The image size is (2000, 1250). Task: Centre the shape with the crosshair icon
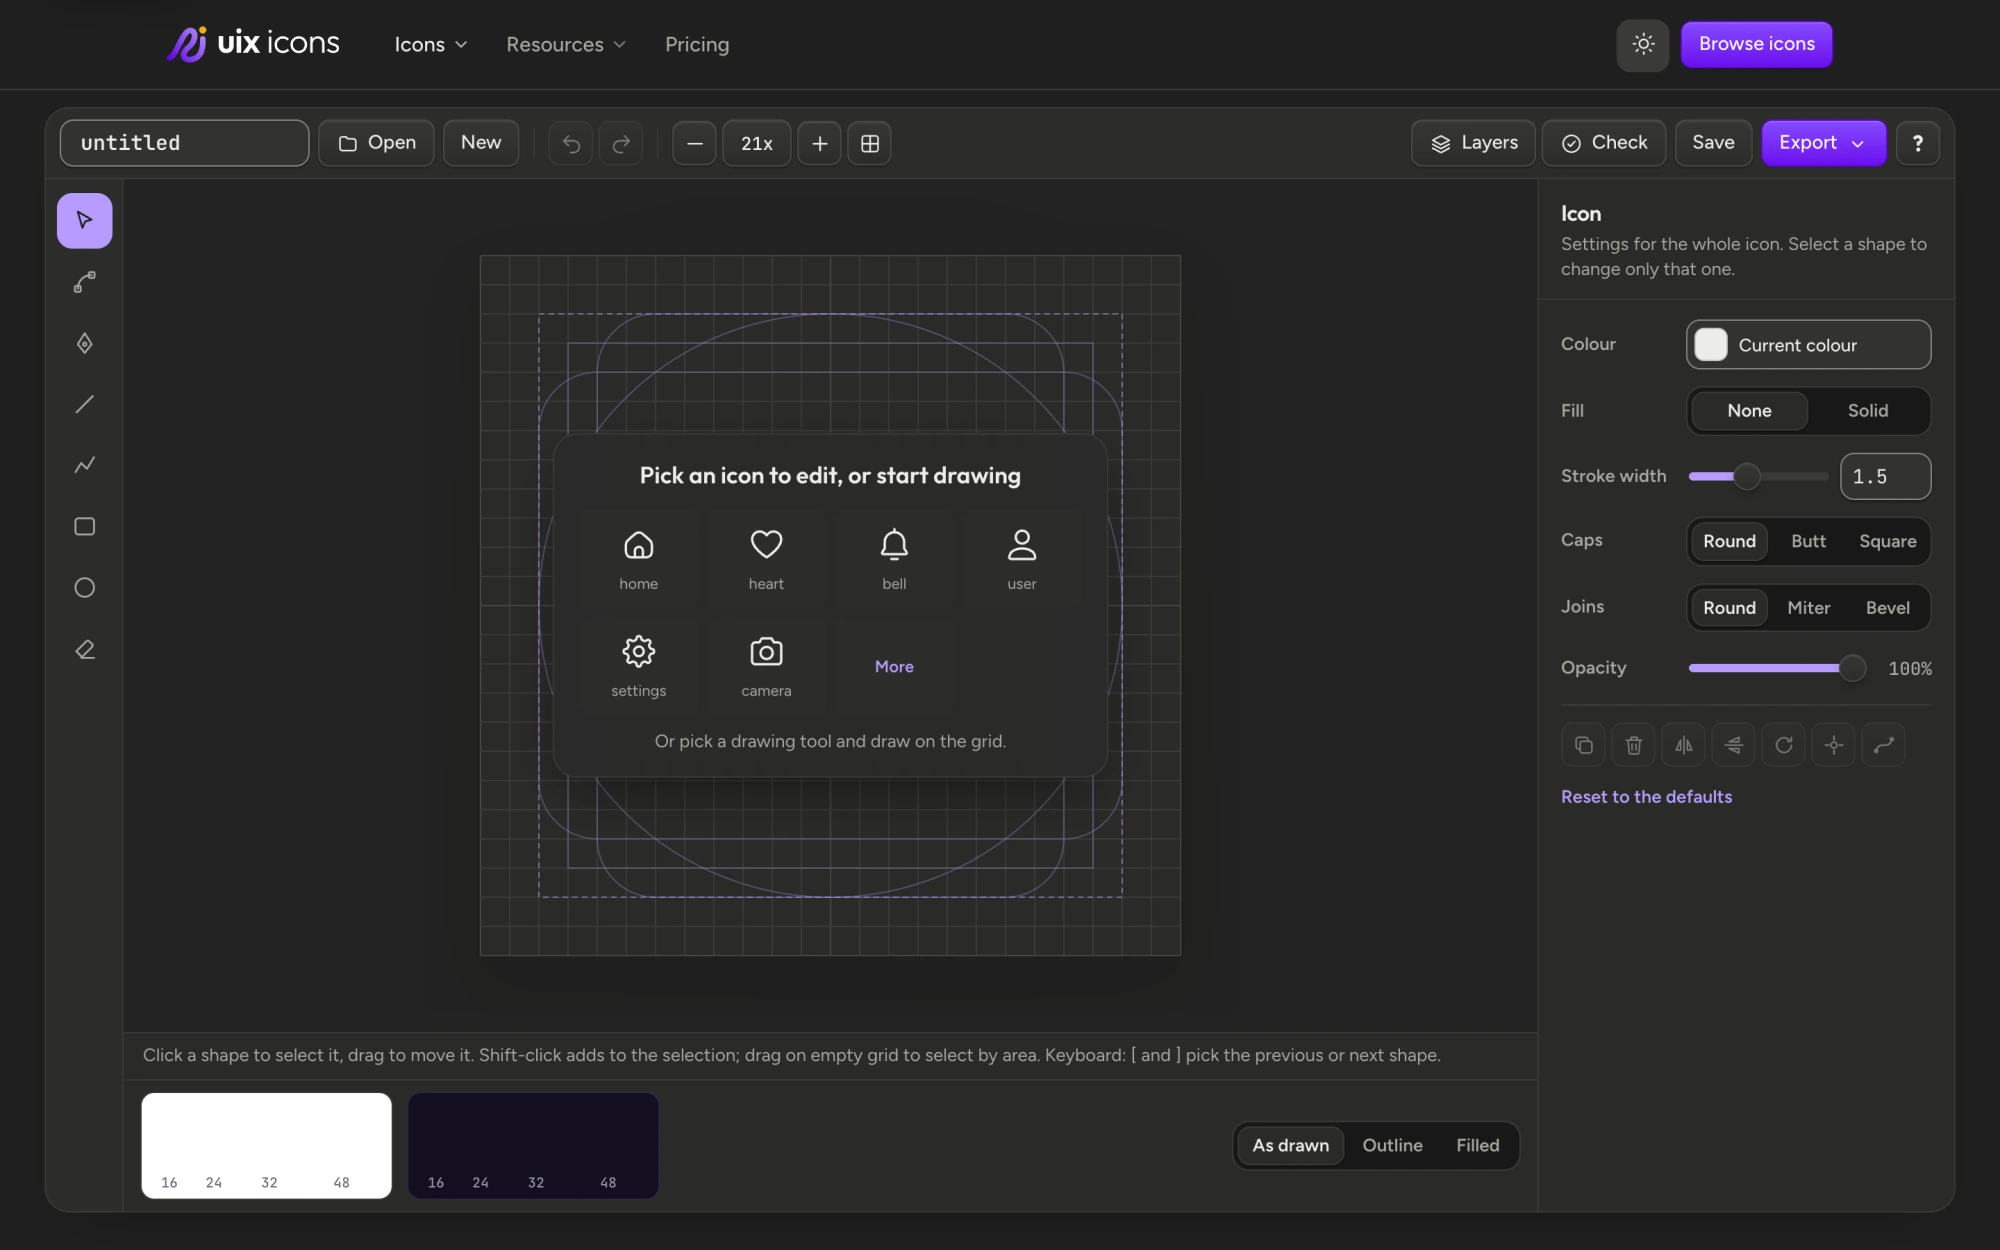[x=1834, y=745]
